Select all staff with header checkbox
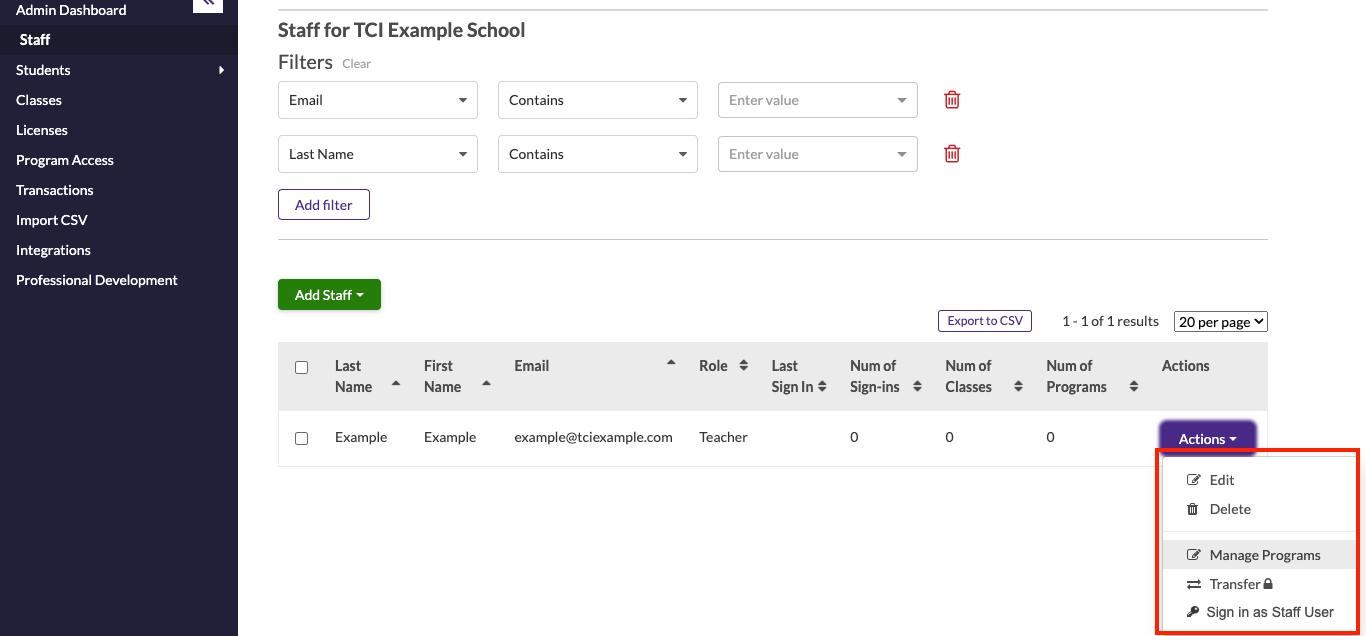The height and width of the screenshot is (636, 1366). [302, 367]
